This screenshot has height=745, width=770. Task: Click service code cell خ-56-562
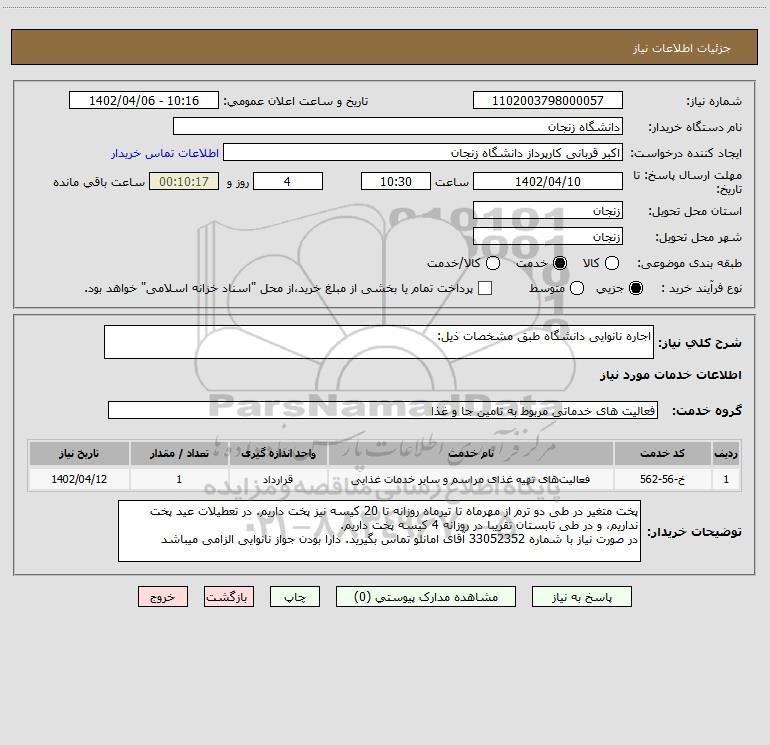(662, 479)
